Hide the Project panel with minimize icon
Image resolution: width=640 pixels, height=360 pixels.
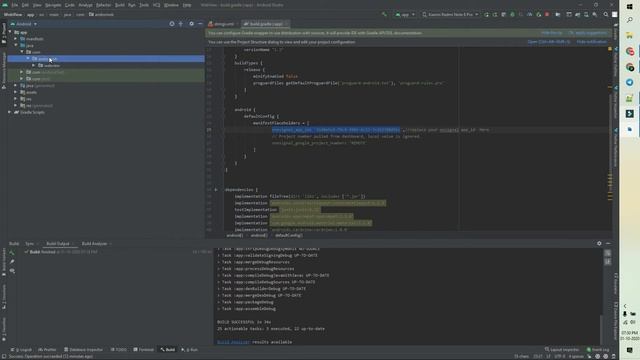tap(200, 24)
